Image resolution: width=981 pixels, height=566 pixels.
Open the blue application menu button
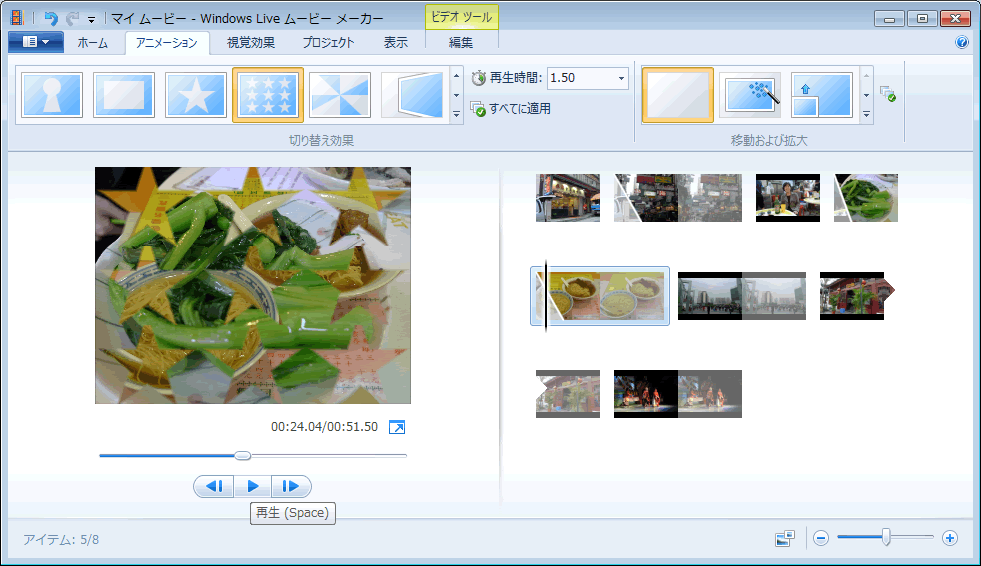coord(35,42)
